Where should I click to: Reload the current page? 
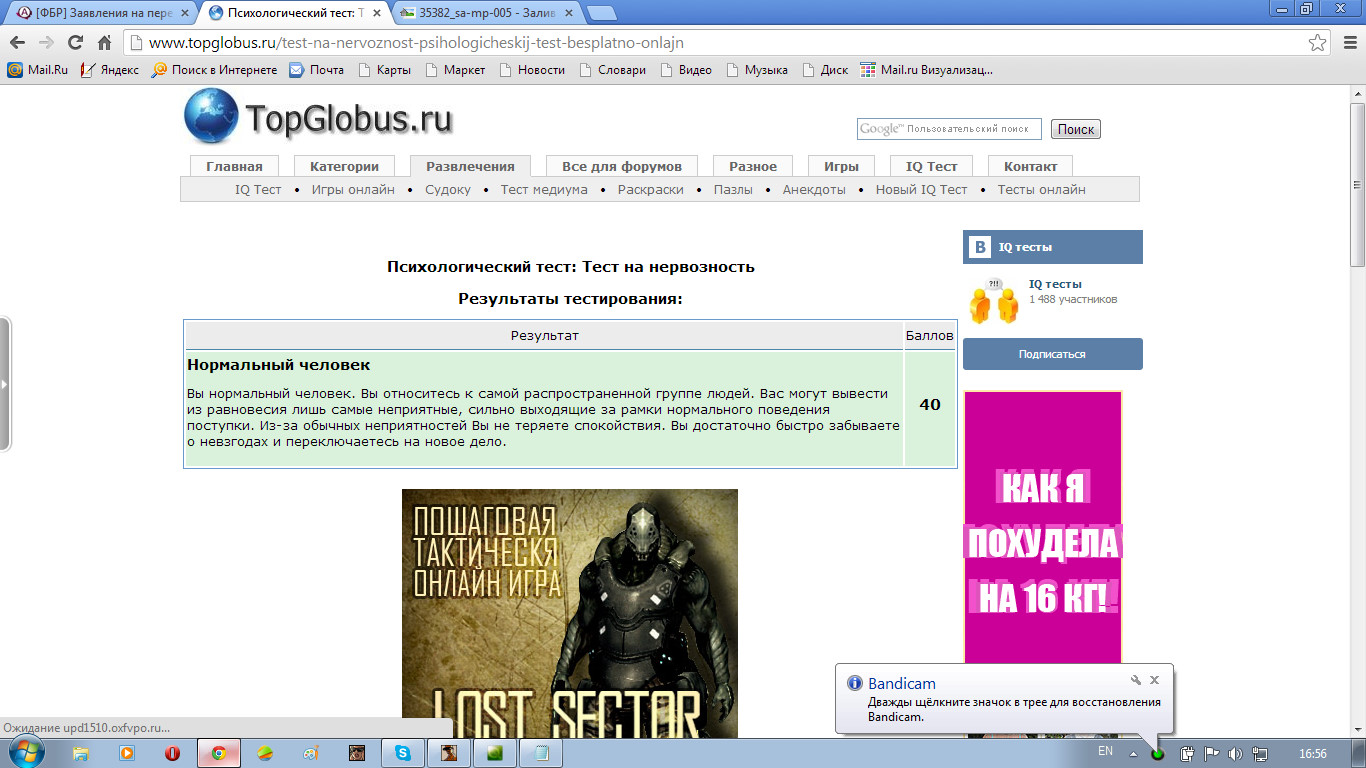pyautogui.click(x=75, y=43)
